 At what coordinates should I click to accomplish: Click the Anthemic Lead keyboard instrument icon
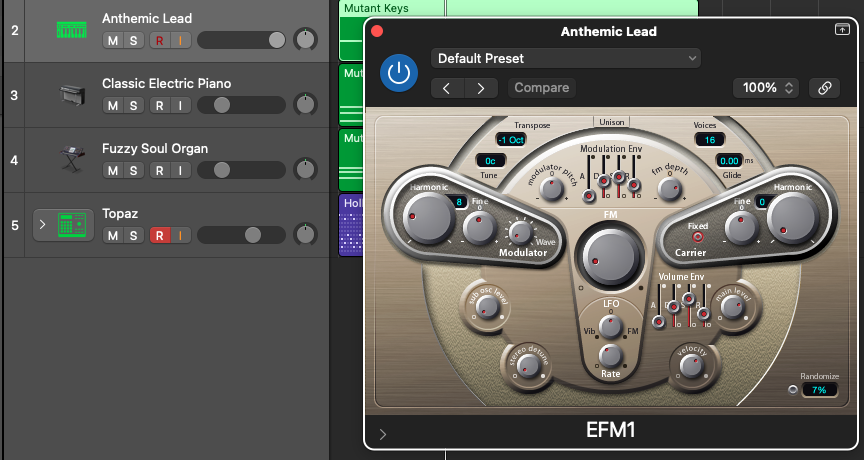pos(72,30)
